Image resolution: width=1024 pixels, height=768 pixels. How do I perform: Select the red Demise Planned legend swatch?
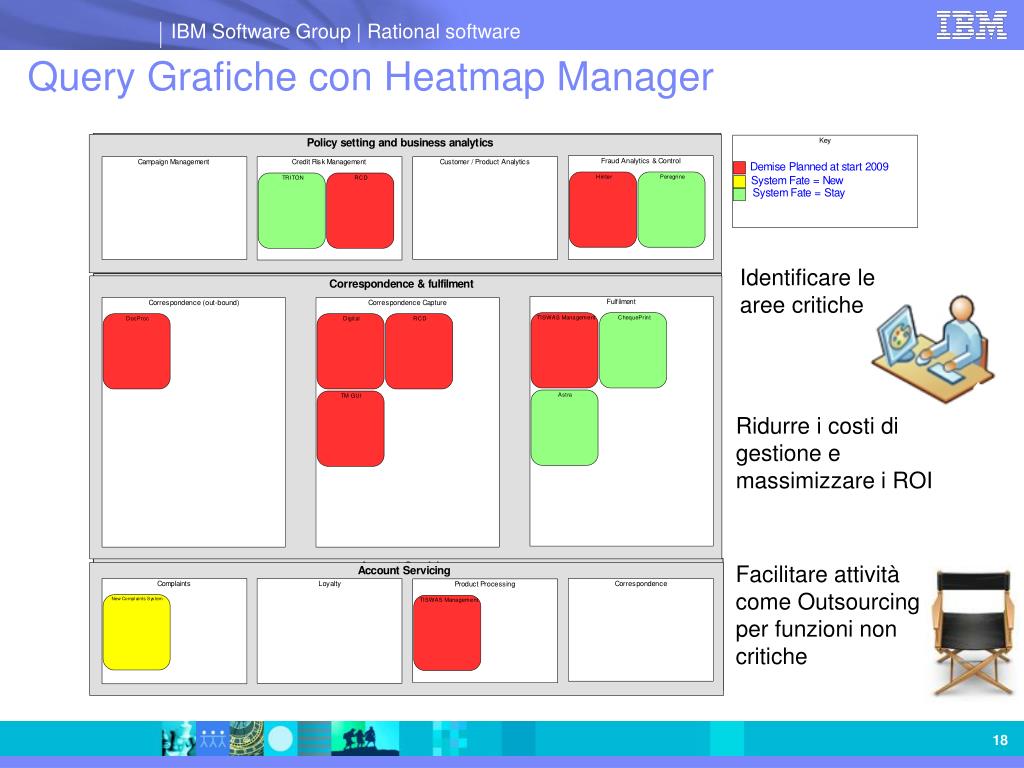(x=739, y=167)
